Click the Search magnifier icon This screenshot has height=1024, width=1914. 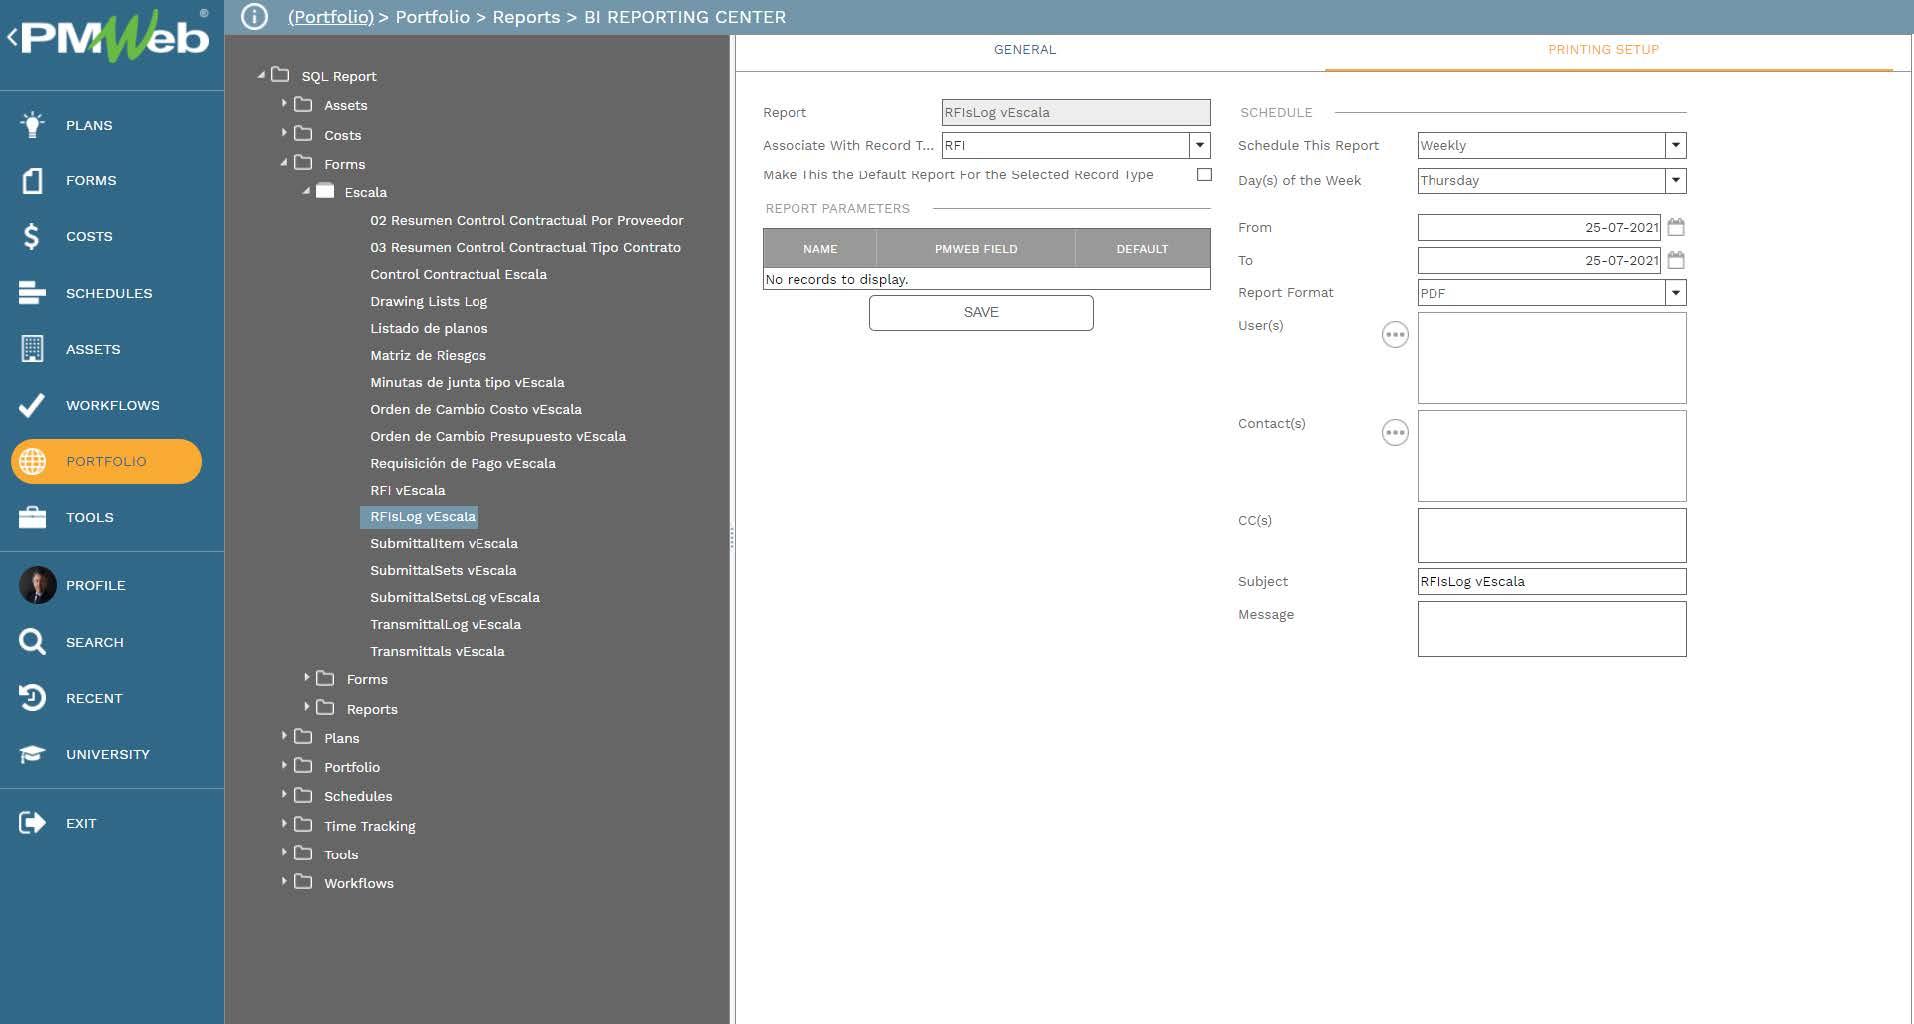click(x=32, y=641)
